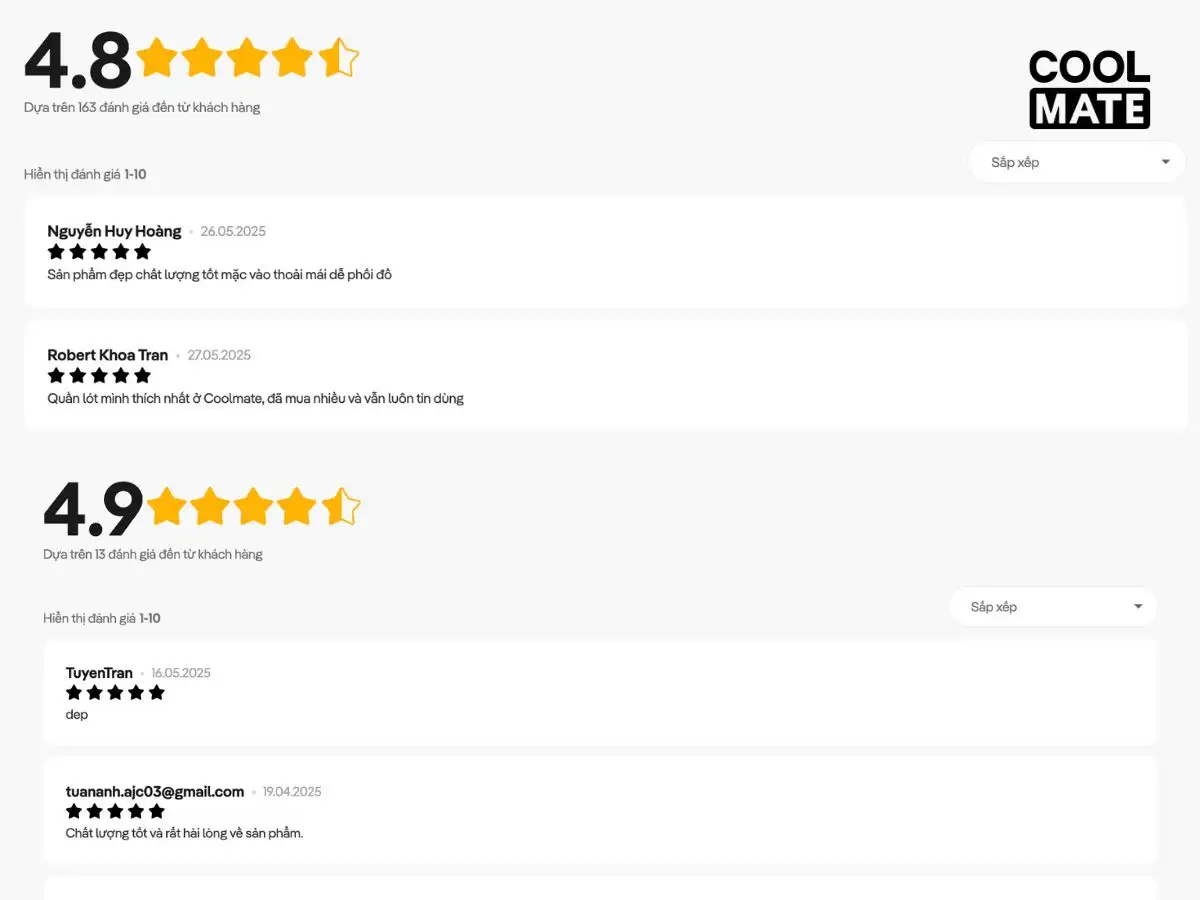Viewport: 1200px width, 900px height.
Task: Click the half-filled star of 4.9 rating
Action: click(340, 507)
